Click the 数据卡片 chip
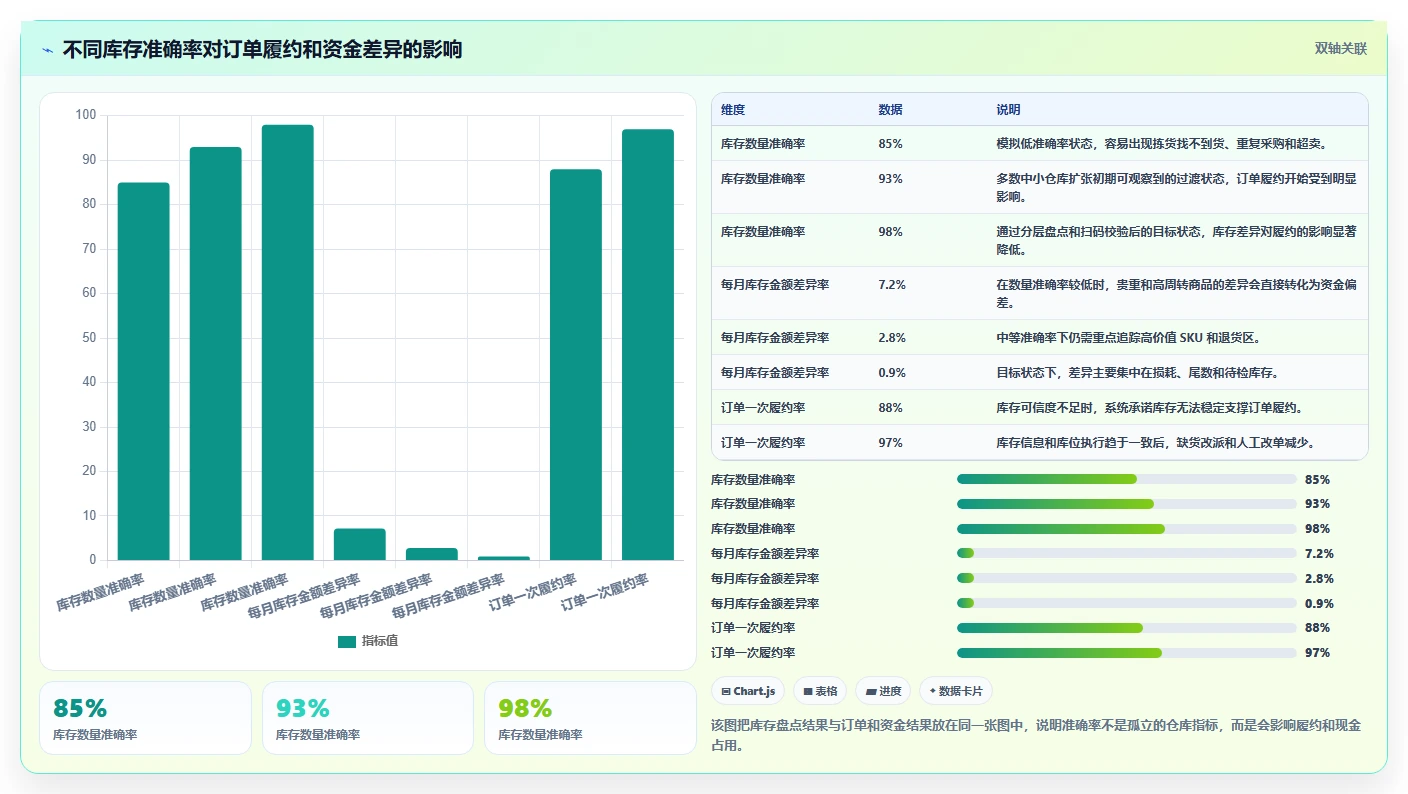 click(x=956, y=691)
